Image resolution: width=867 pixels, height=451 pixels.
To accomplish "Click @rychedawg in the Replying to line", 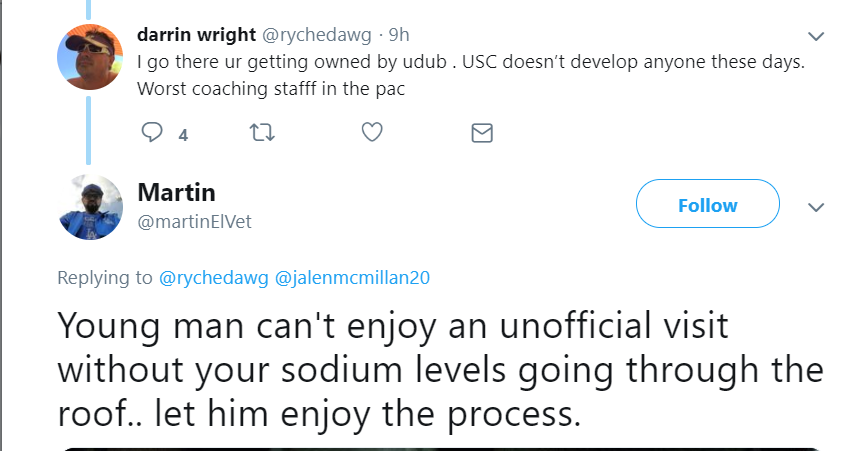I will [214, 278].
